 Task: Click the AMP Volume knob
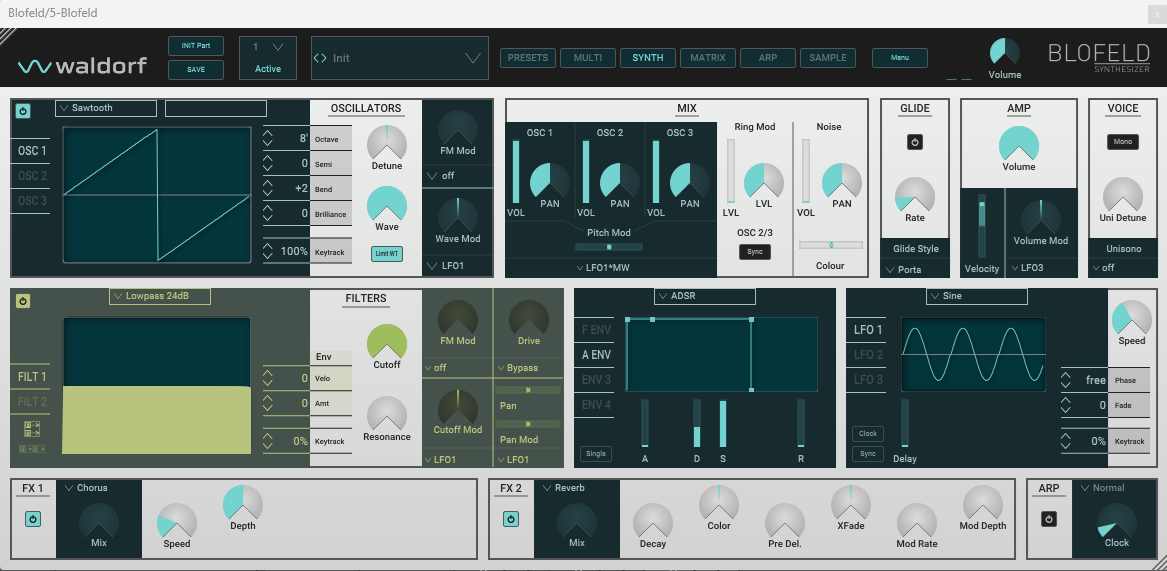[1019, 144]
